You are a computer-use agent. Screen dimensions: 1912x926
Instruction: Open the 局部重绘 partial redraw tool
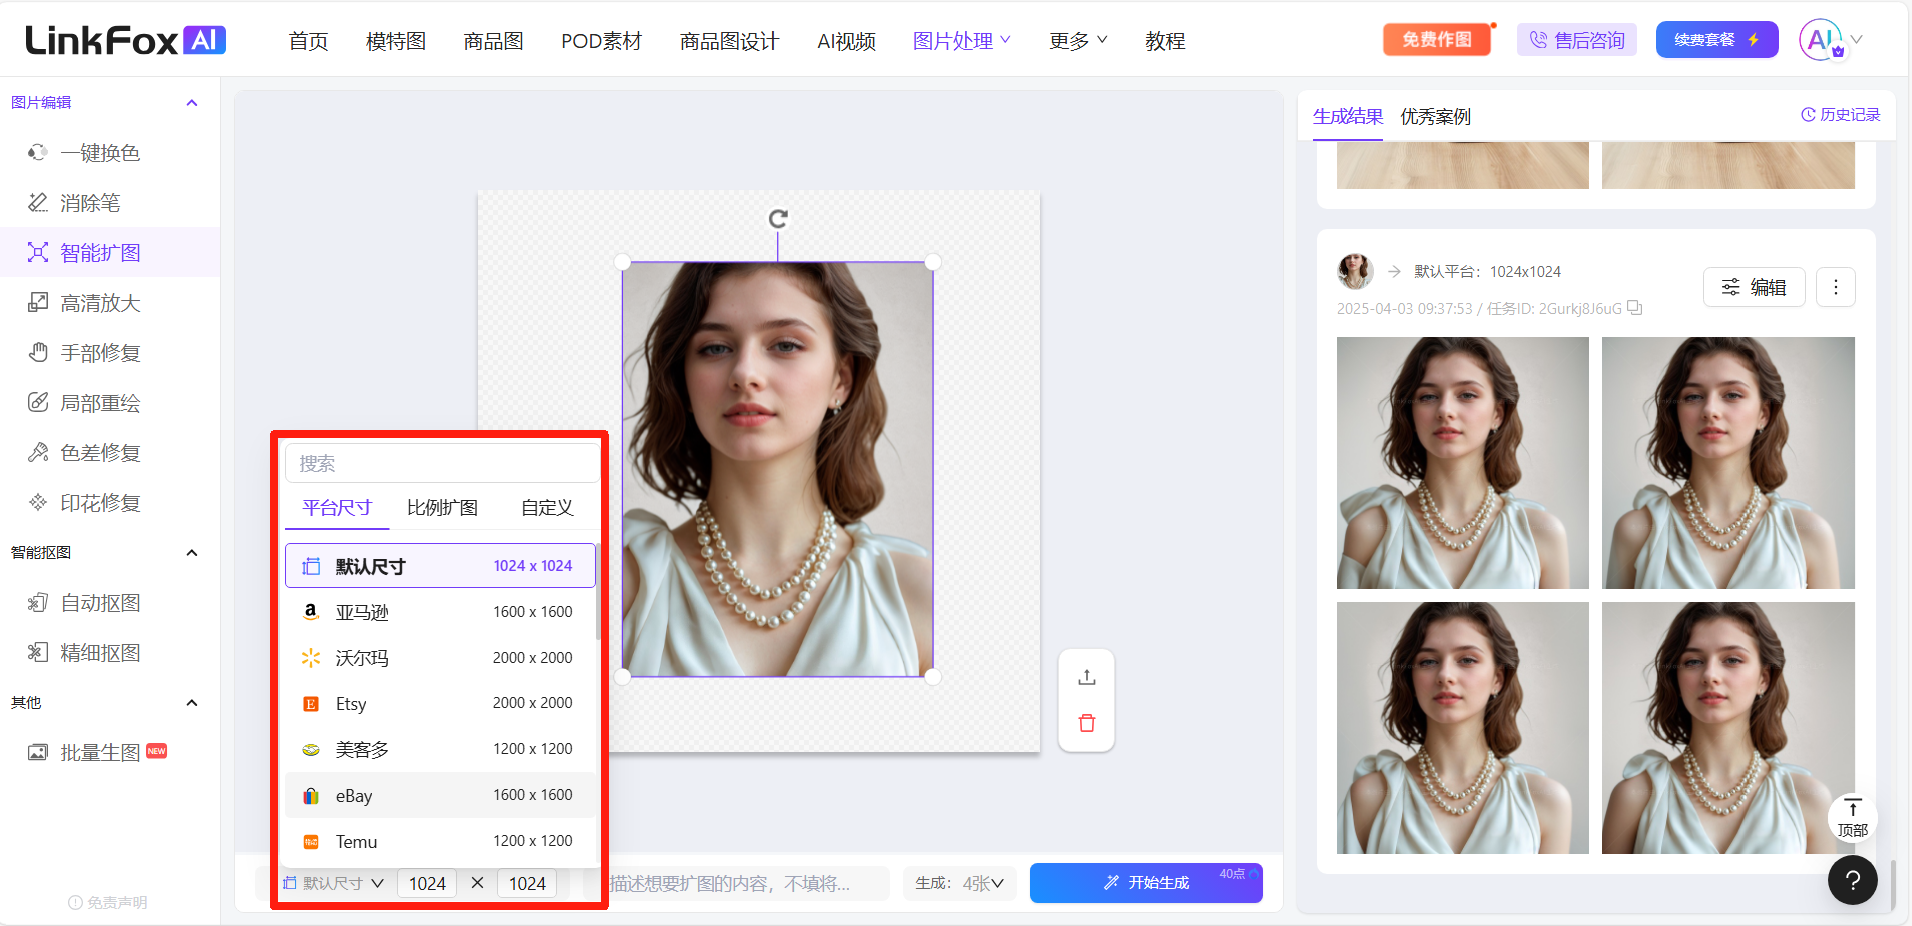pyautogui.click(x=99, y=403)
